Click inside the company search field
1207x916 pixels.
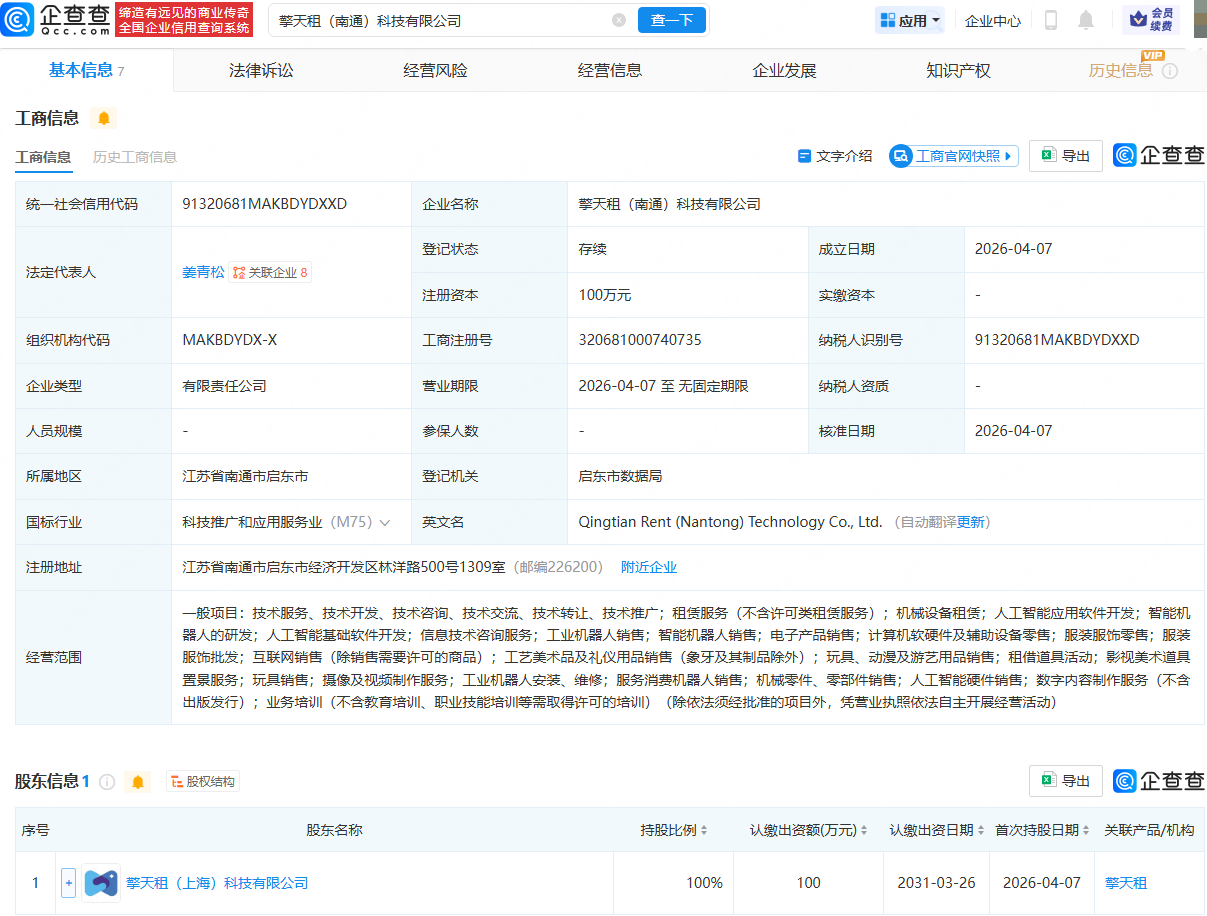pos(440,20)
